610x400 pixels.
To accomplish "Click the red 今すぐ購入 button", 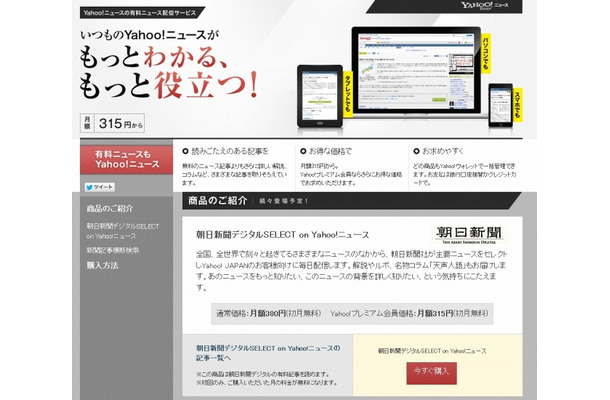I will (x=431, y=373).
